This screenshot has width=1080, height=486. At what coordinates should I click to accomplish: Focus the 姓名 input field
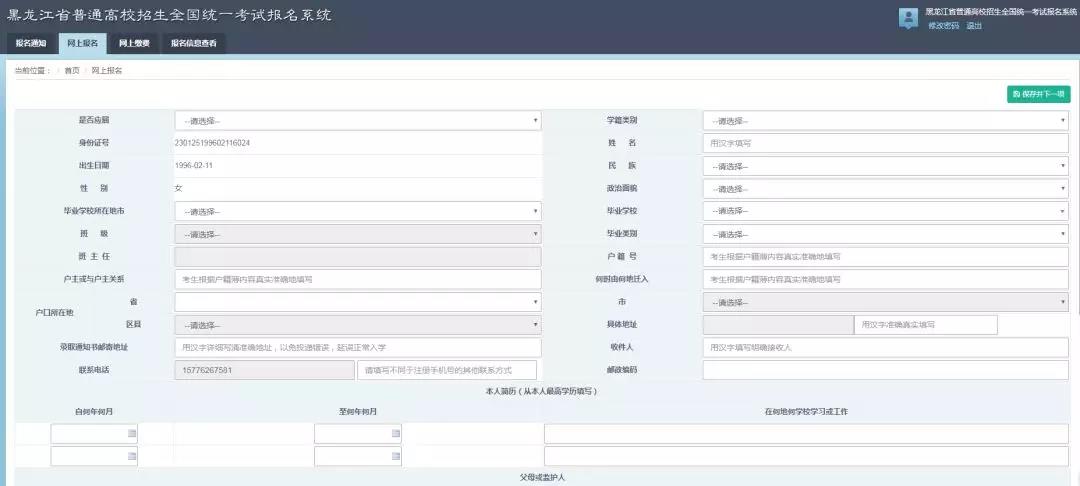click(885, 143)
